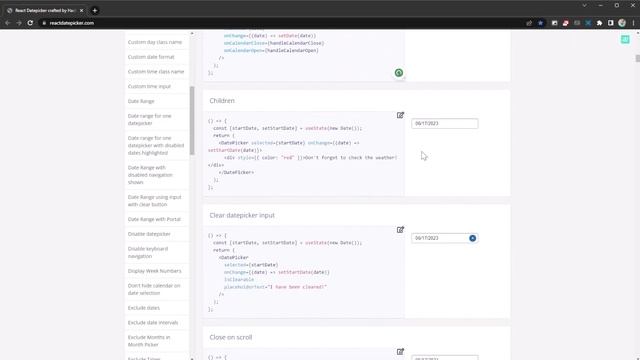The width and height of the screenshot is (640, 360).
Task: Open code editor for Close on scroll example
Action: pyautogui.click(x=400, y=352)
